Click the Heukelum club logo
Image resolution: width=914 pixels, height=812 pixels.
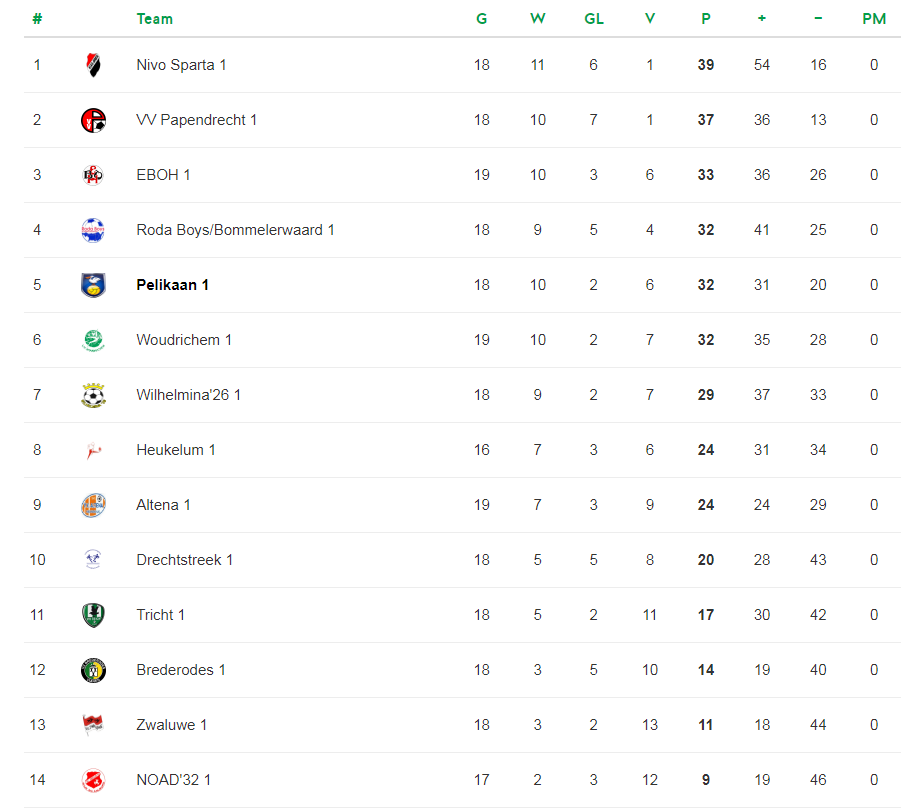pyautogui.click(x=93, y=451)
